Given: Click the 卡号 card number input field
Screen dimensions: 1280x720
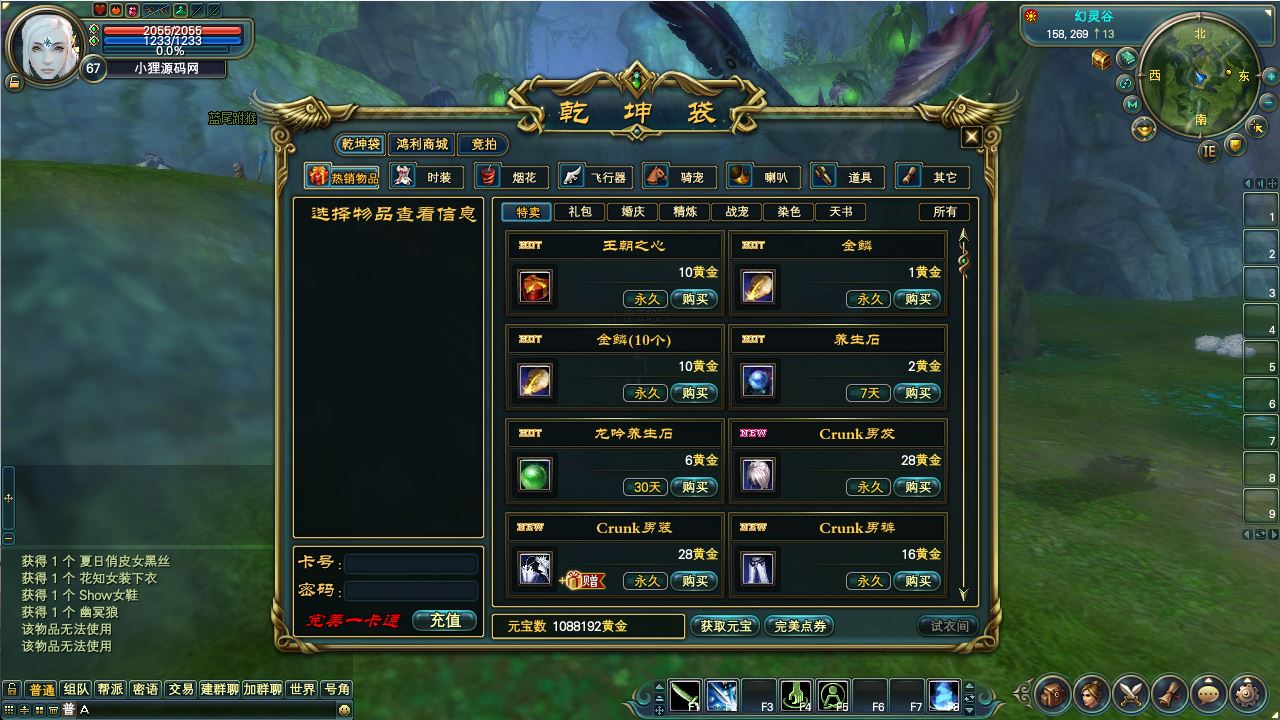Looking at the screenshot, I should click(x=411, y=564).
